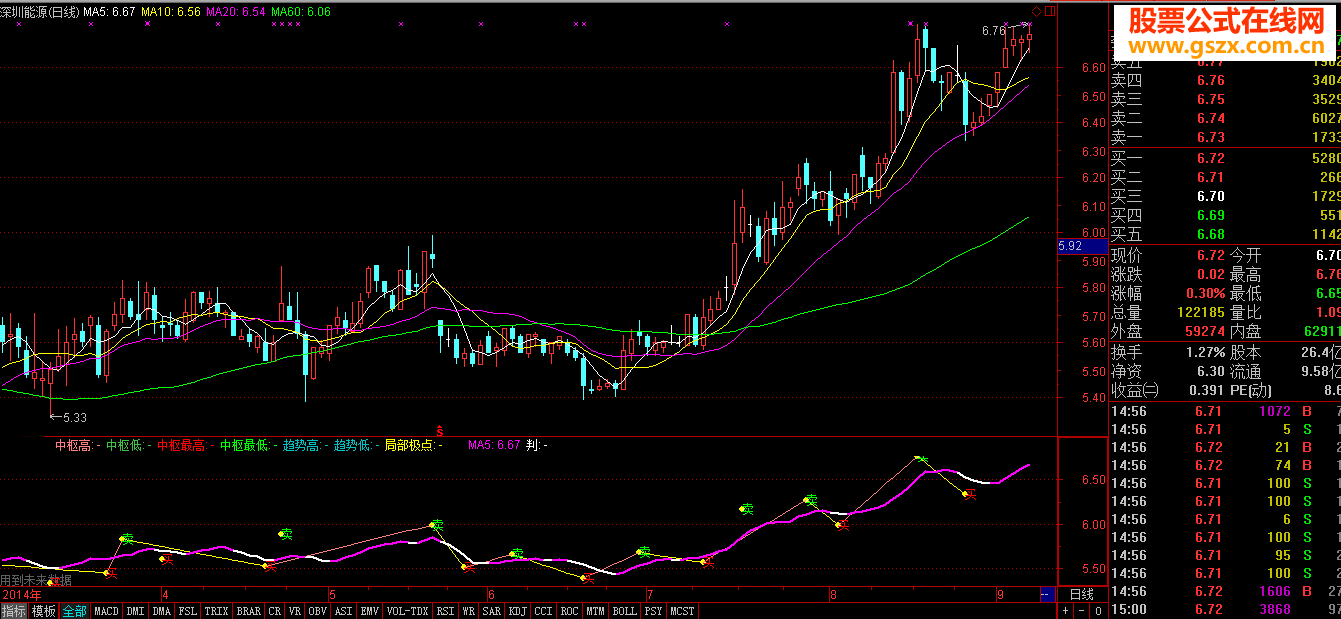The height and width of the screenshot is (619, 1341).
Task: Click the 6.76 high price annotation
Action: (994, 31)
